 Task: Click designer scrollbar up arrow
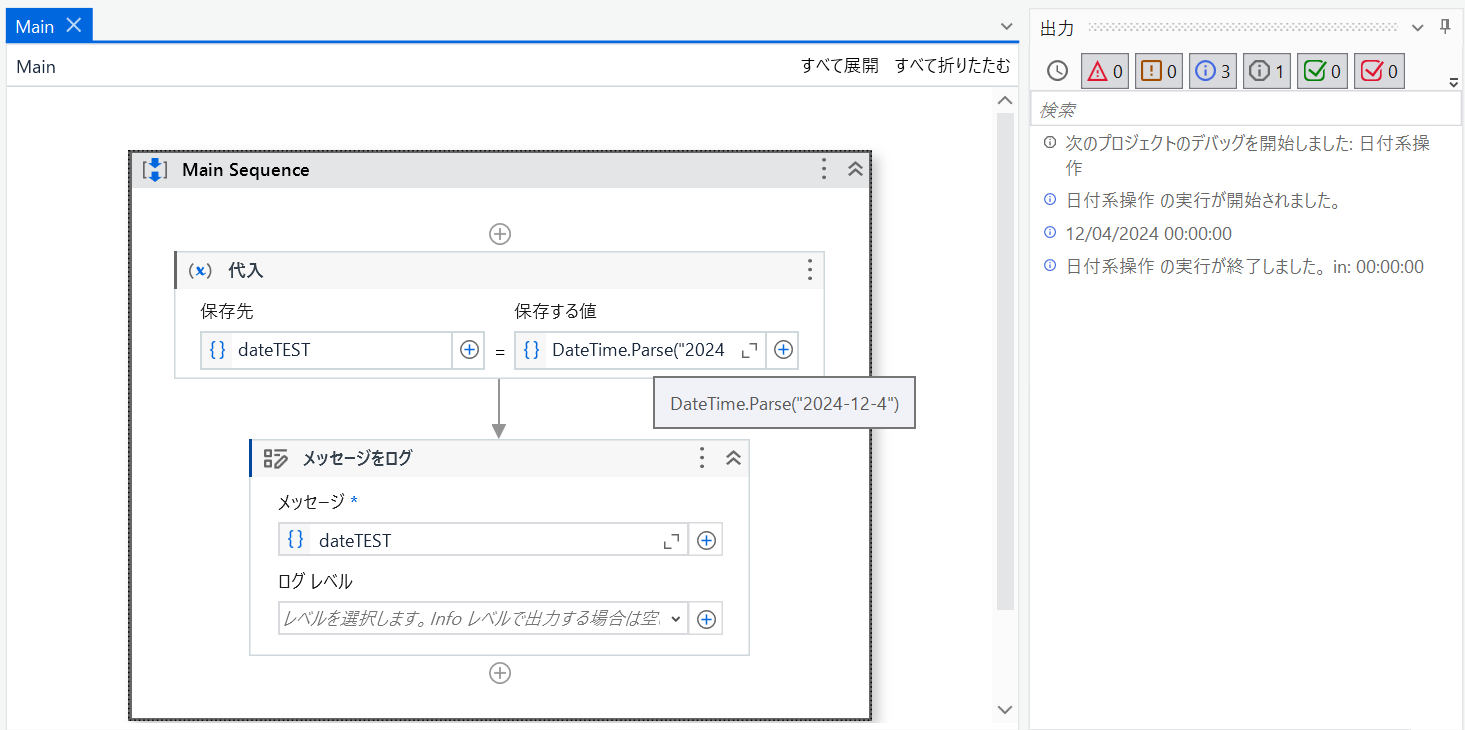(1006, 100)
